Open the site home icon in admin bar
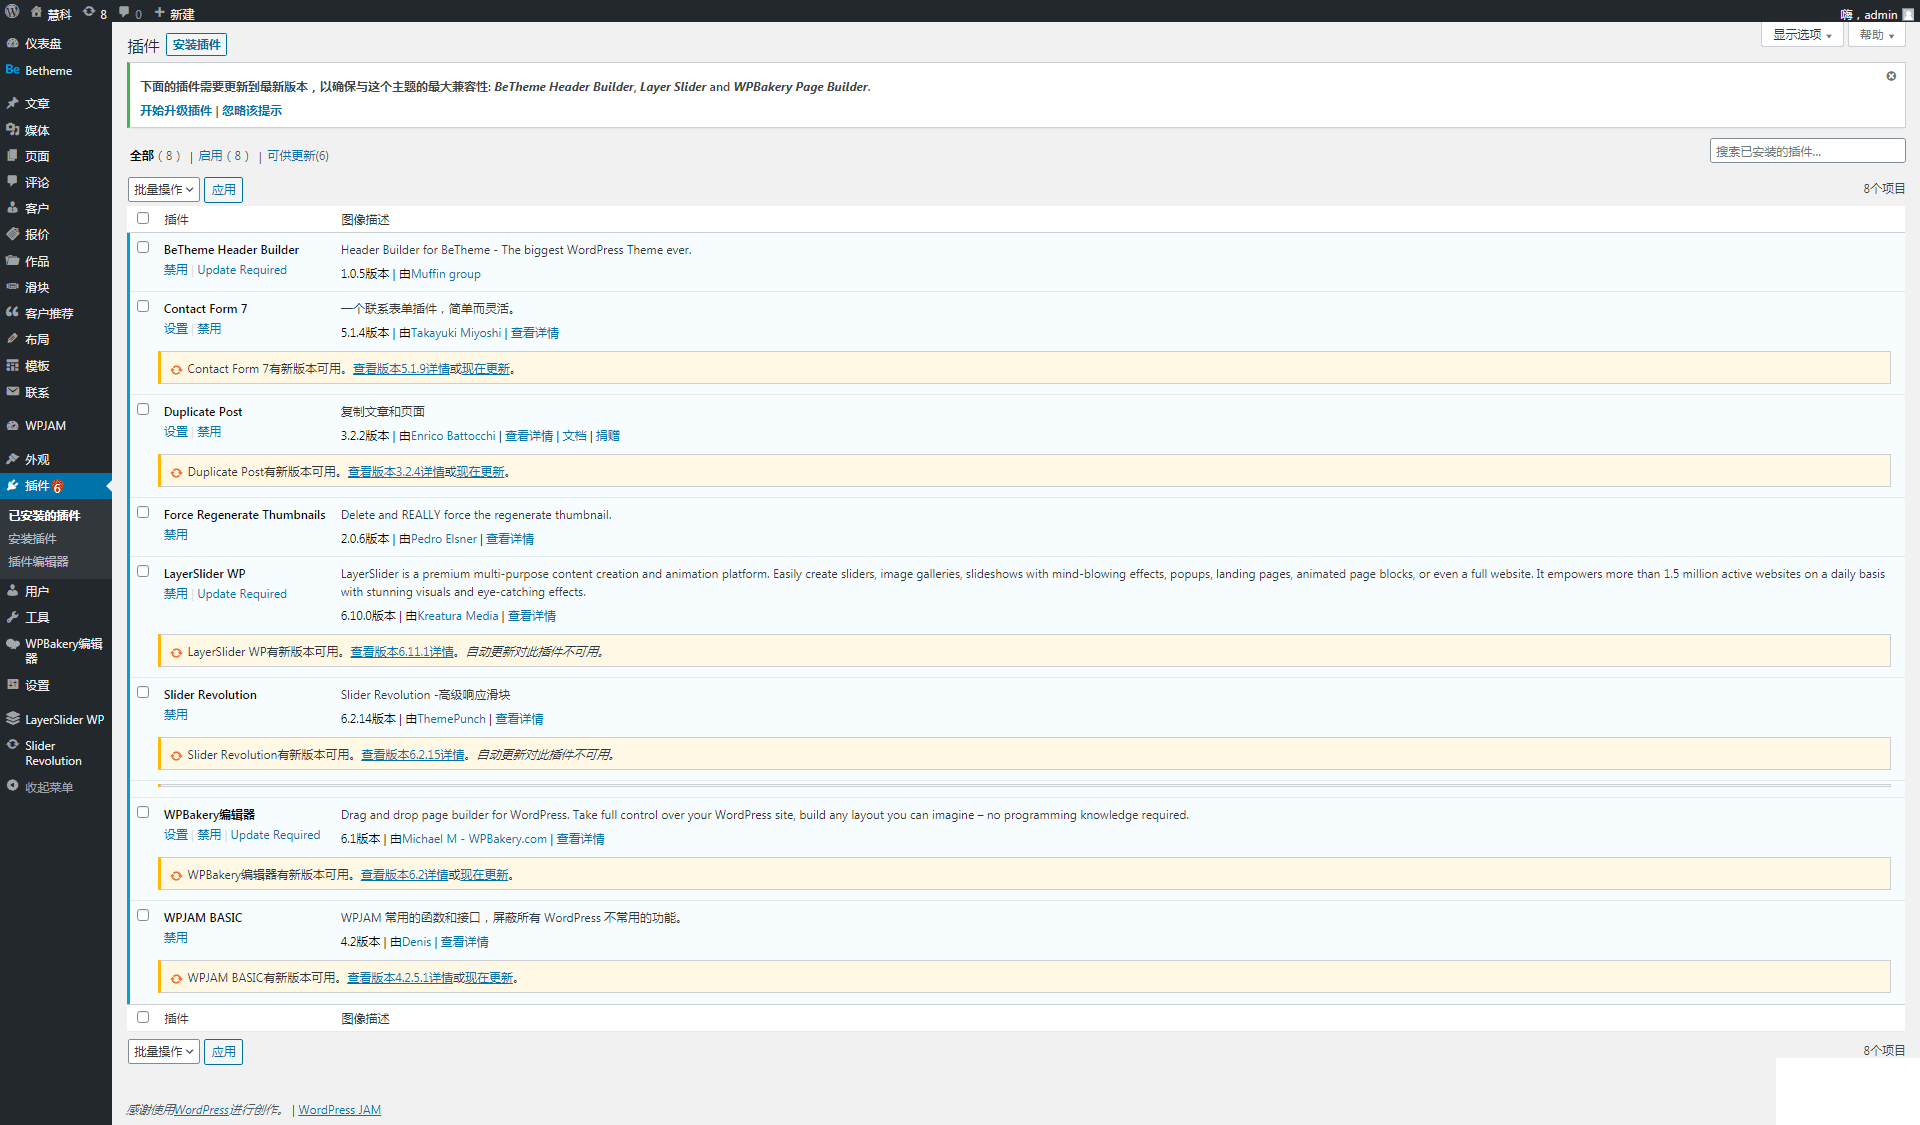This screenshot has width=1920, height=1125. tap(37, 13)
